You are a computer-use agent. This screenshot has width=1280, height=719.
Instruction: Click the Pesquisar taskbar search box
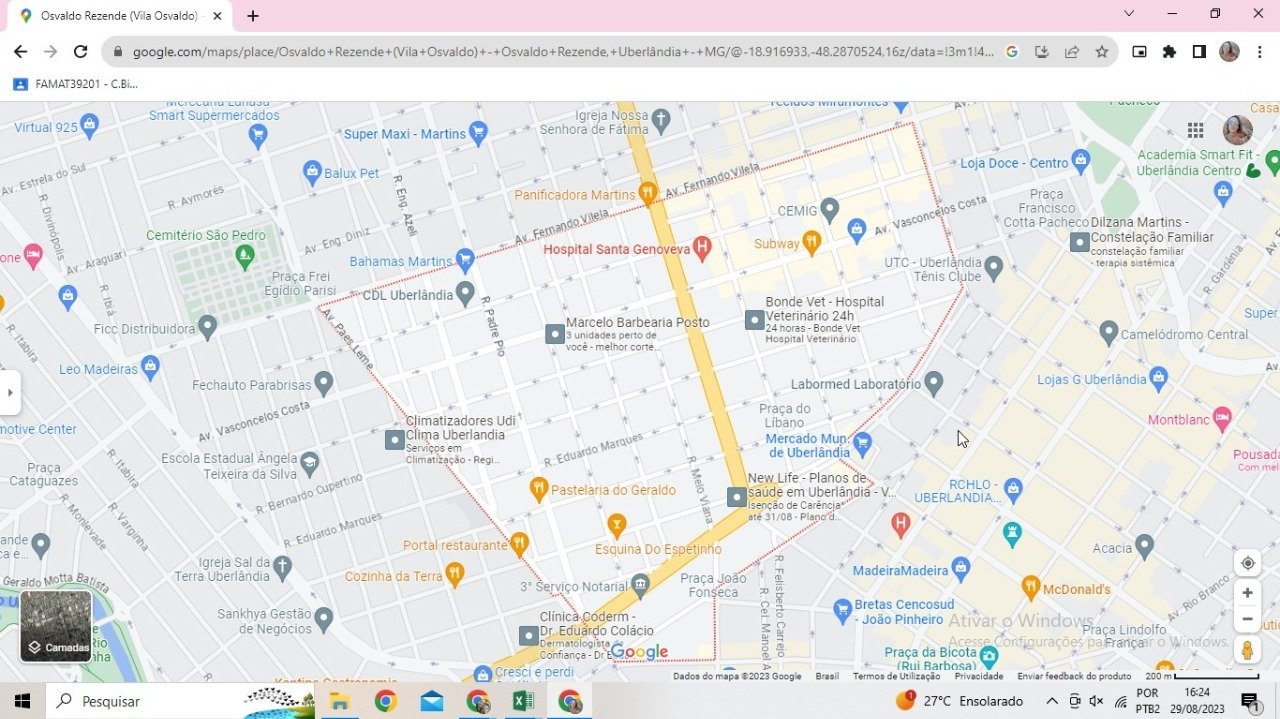coord(180,701)
